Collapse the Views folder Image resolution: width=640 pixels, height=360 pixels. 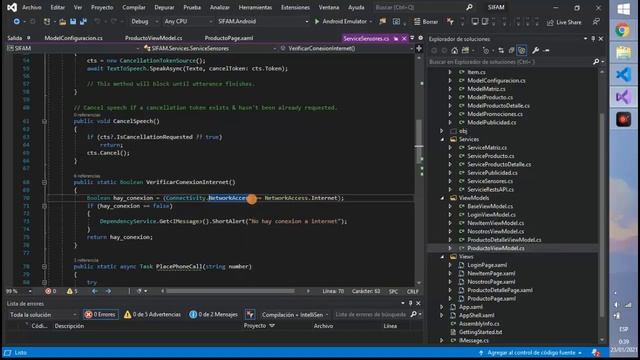[x=442, y=257]
